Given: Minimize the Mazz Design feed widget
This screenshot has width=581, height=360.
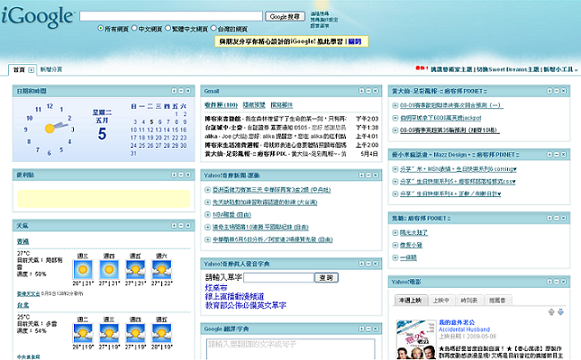Looking at the screenshot, I should pos(557,154).
